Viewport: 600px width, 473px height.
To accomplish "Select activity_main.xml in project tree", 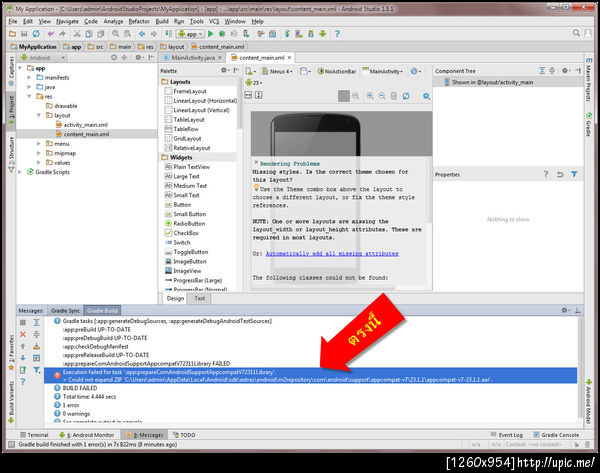I will point(82,125).
